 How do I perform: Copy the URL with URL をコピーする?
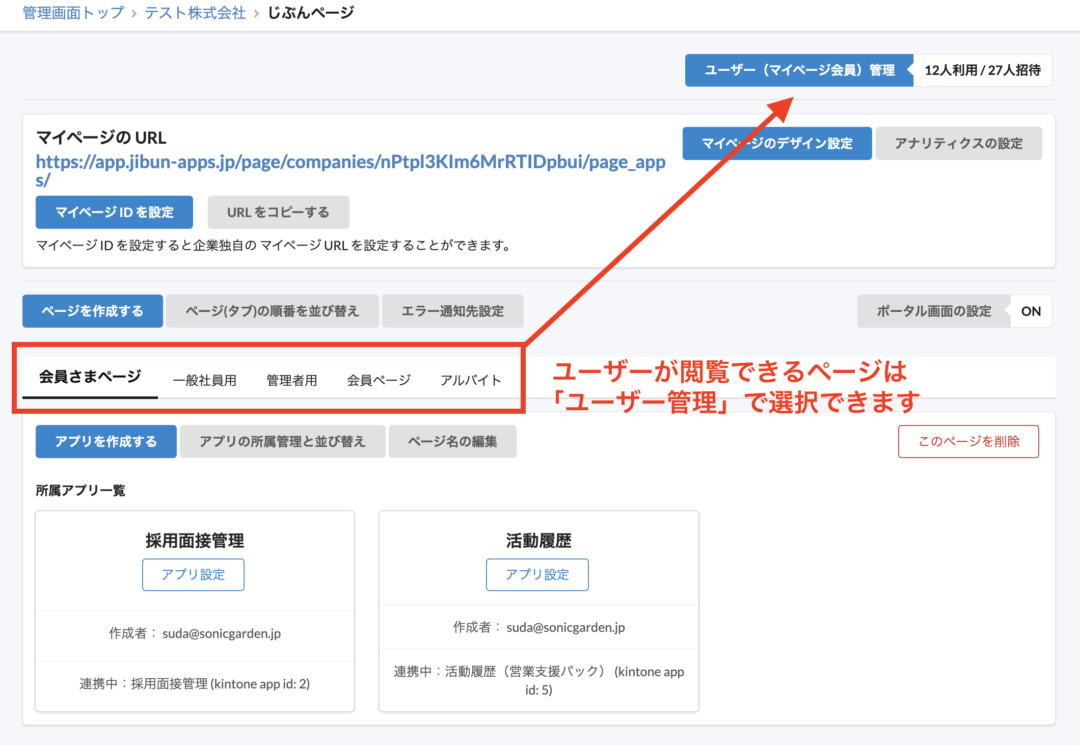[277, 212]
